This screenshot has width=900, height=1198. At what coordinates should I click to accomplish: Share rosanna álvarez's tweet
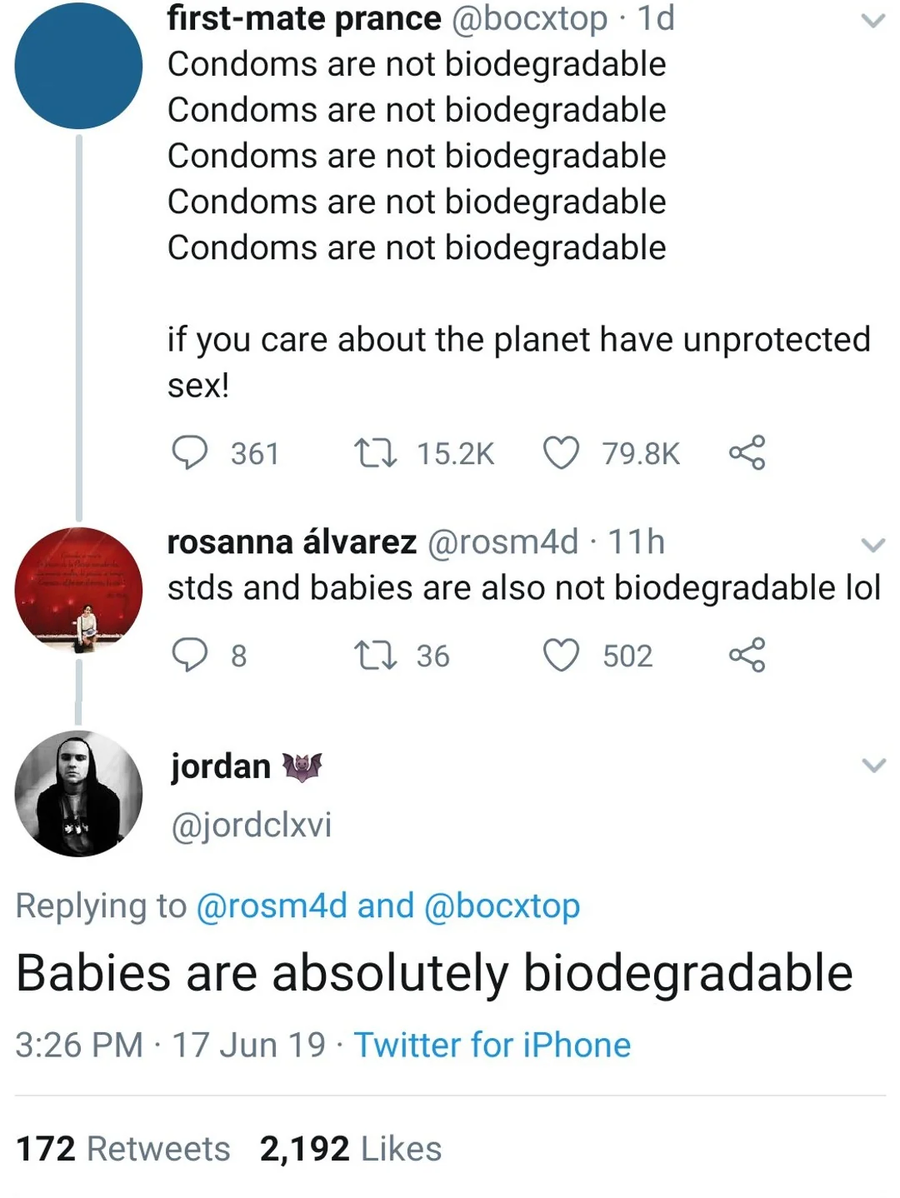coord(746,655)
